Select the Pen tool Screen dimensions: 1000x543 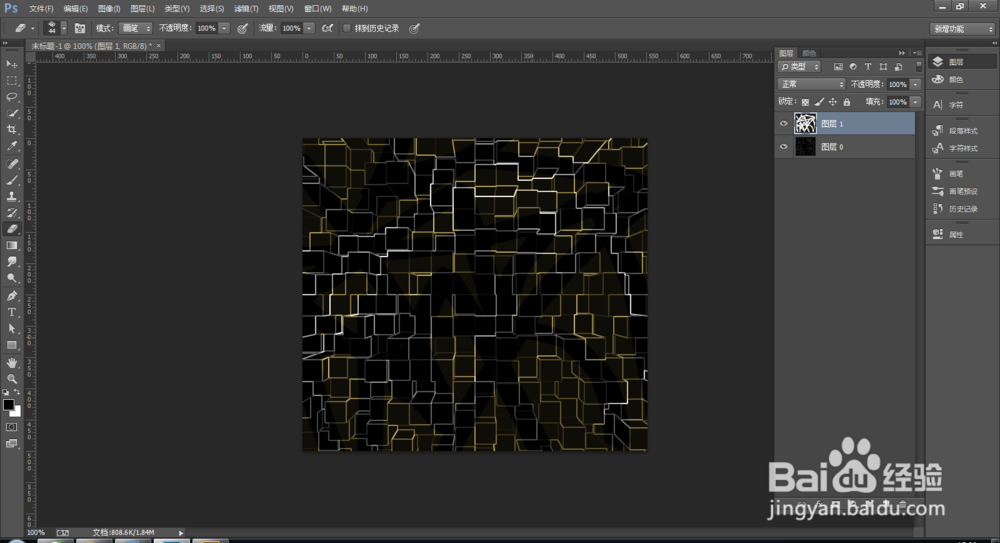[11, 296]
